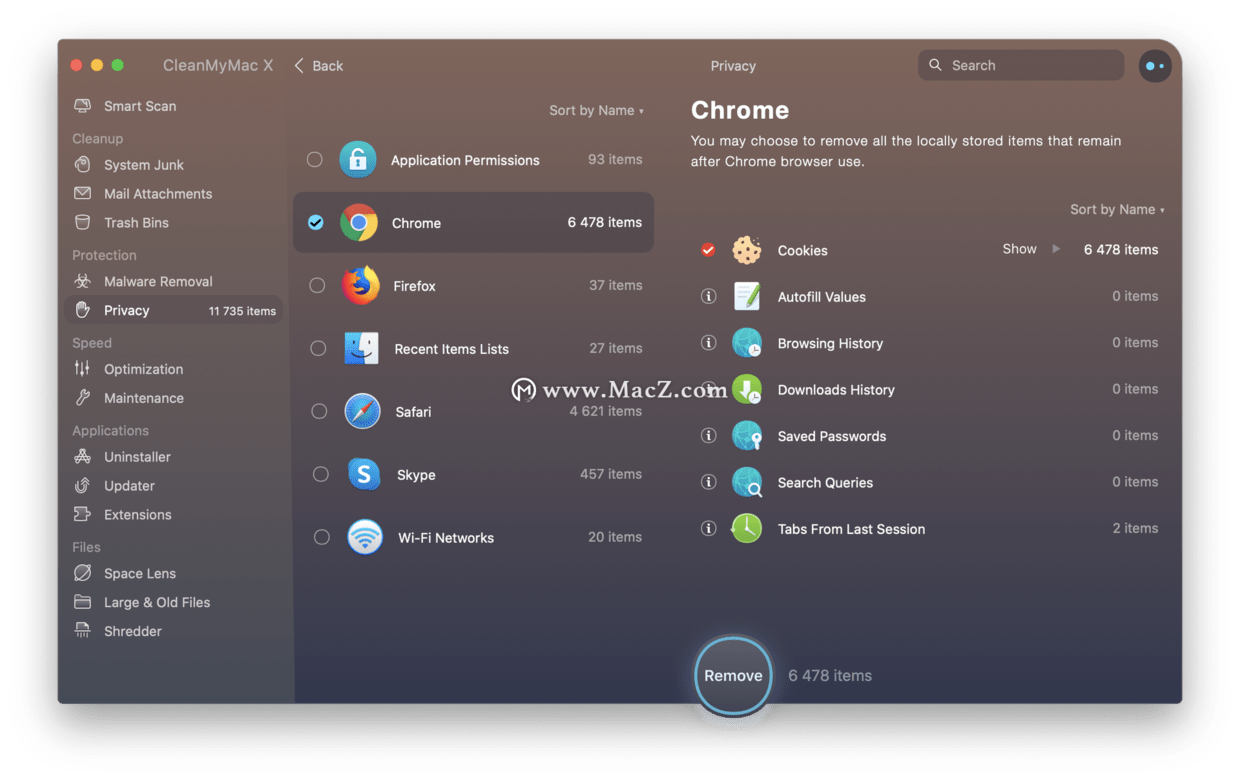Viewport: 1240px width, 780px height.
Task: Open Sort by Name dropdown in app list
Action: (x=596, y=111)
